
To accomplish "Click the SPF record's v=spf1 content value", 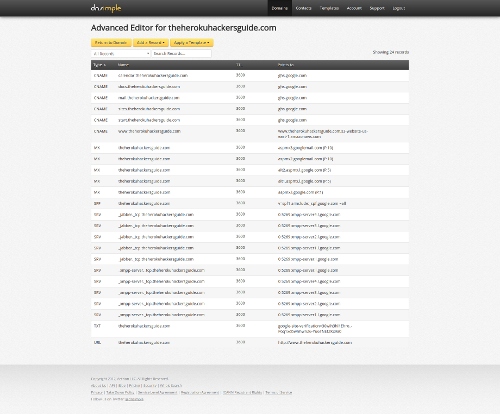I will (x=312, y=203).
